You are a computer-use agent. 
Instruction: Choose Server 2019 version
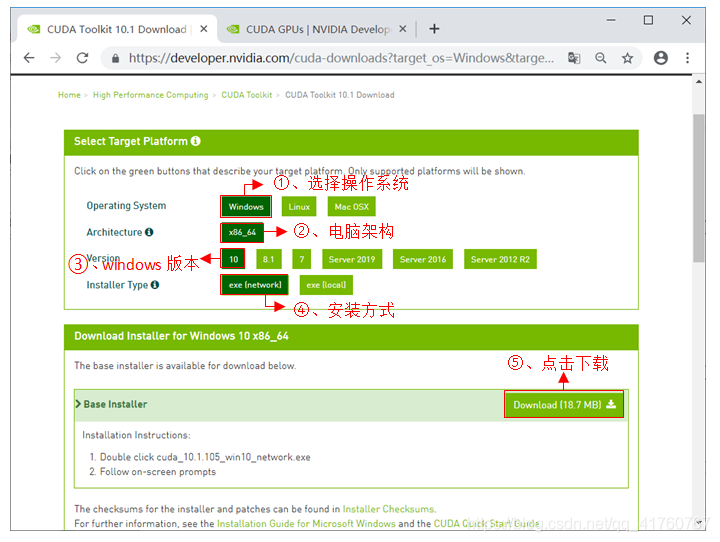click(x=352, y=259)
